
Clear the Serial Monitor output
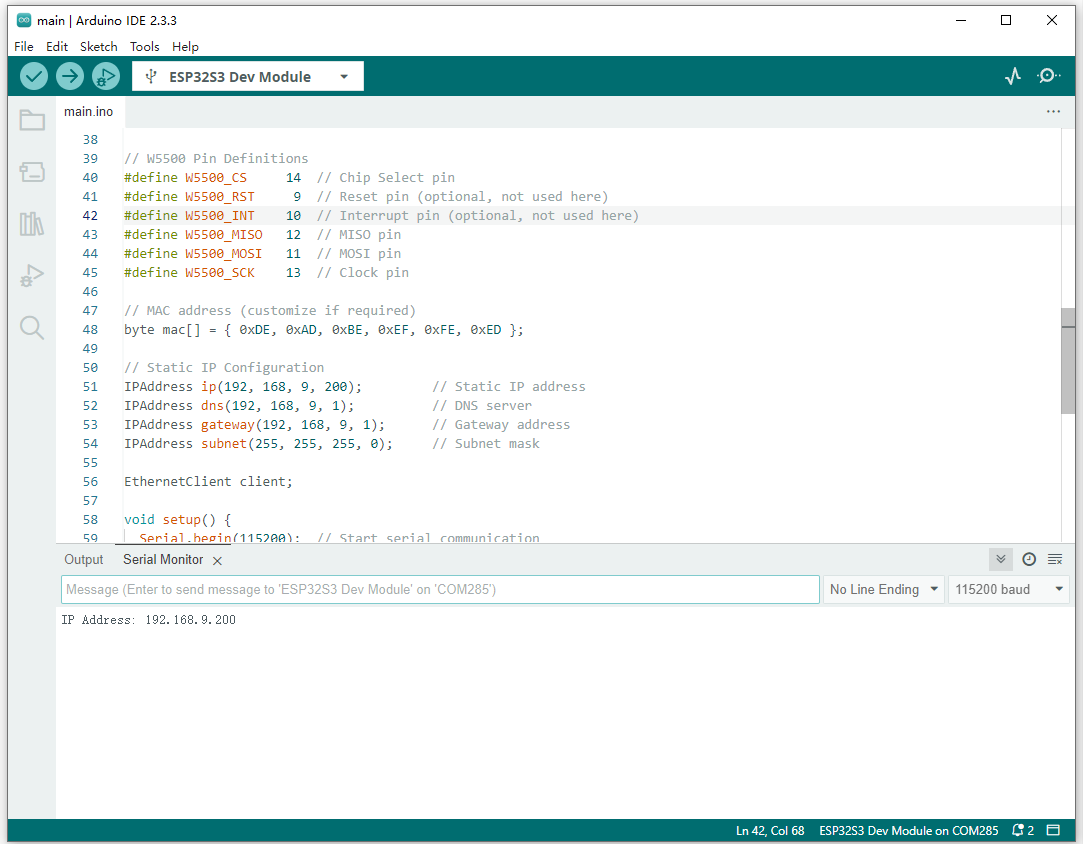[x=1055, y=559]
